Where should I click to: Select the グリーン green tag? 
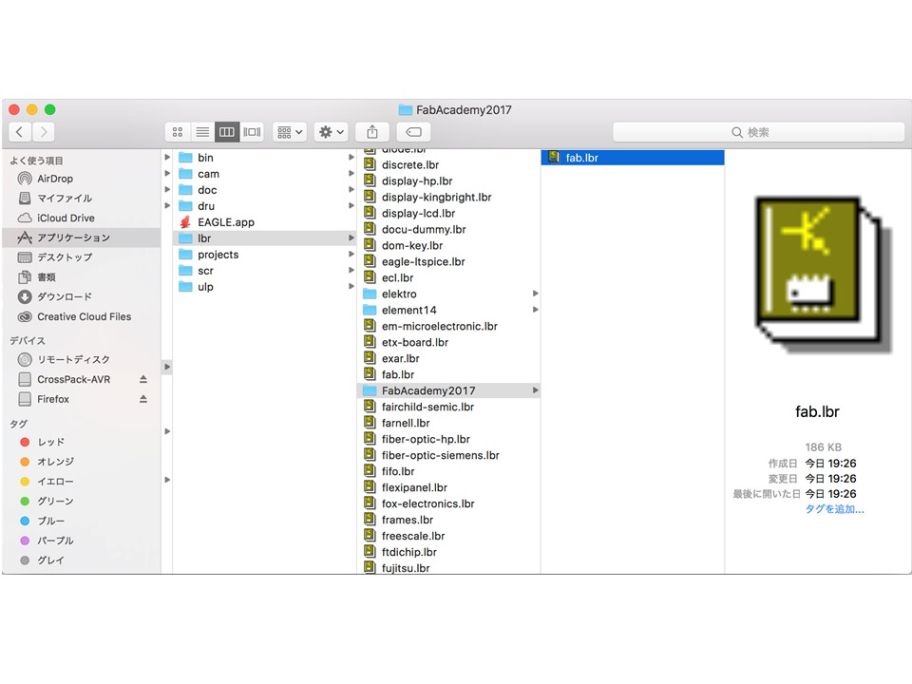coord(81,501)
